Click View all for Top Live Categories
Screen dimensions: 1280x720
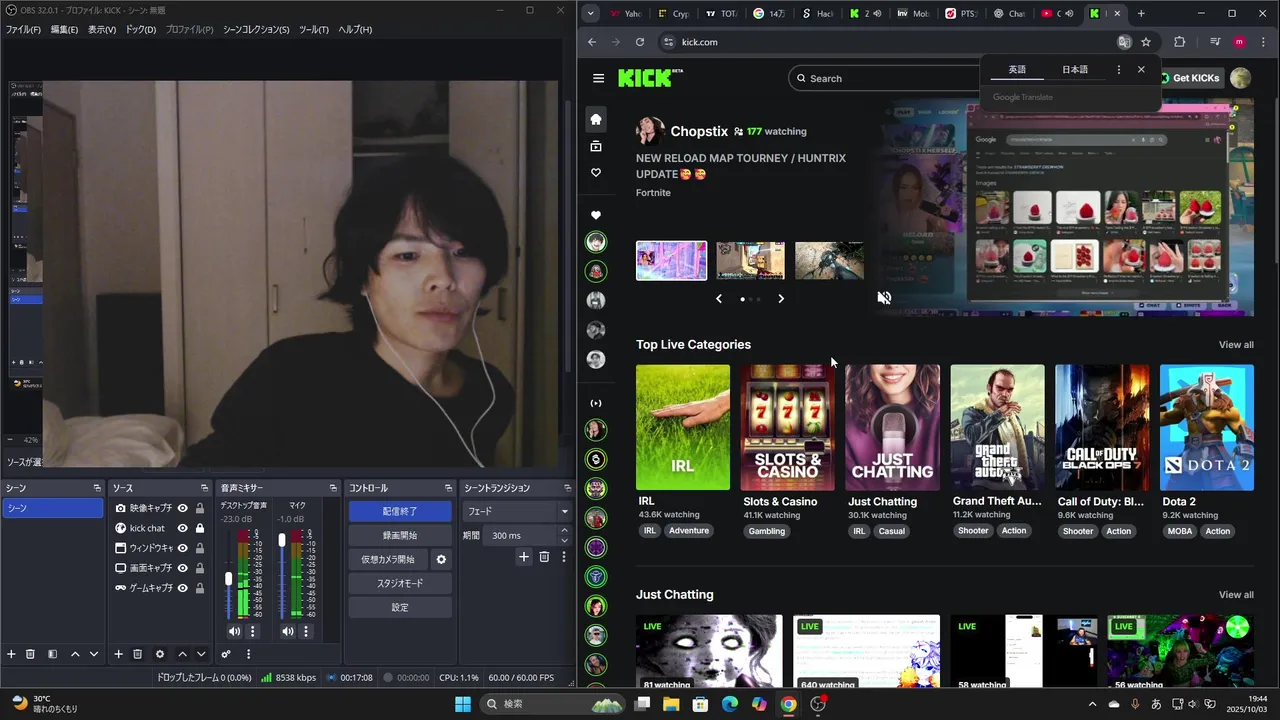1236,345
